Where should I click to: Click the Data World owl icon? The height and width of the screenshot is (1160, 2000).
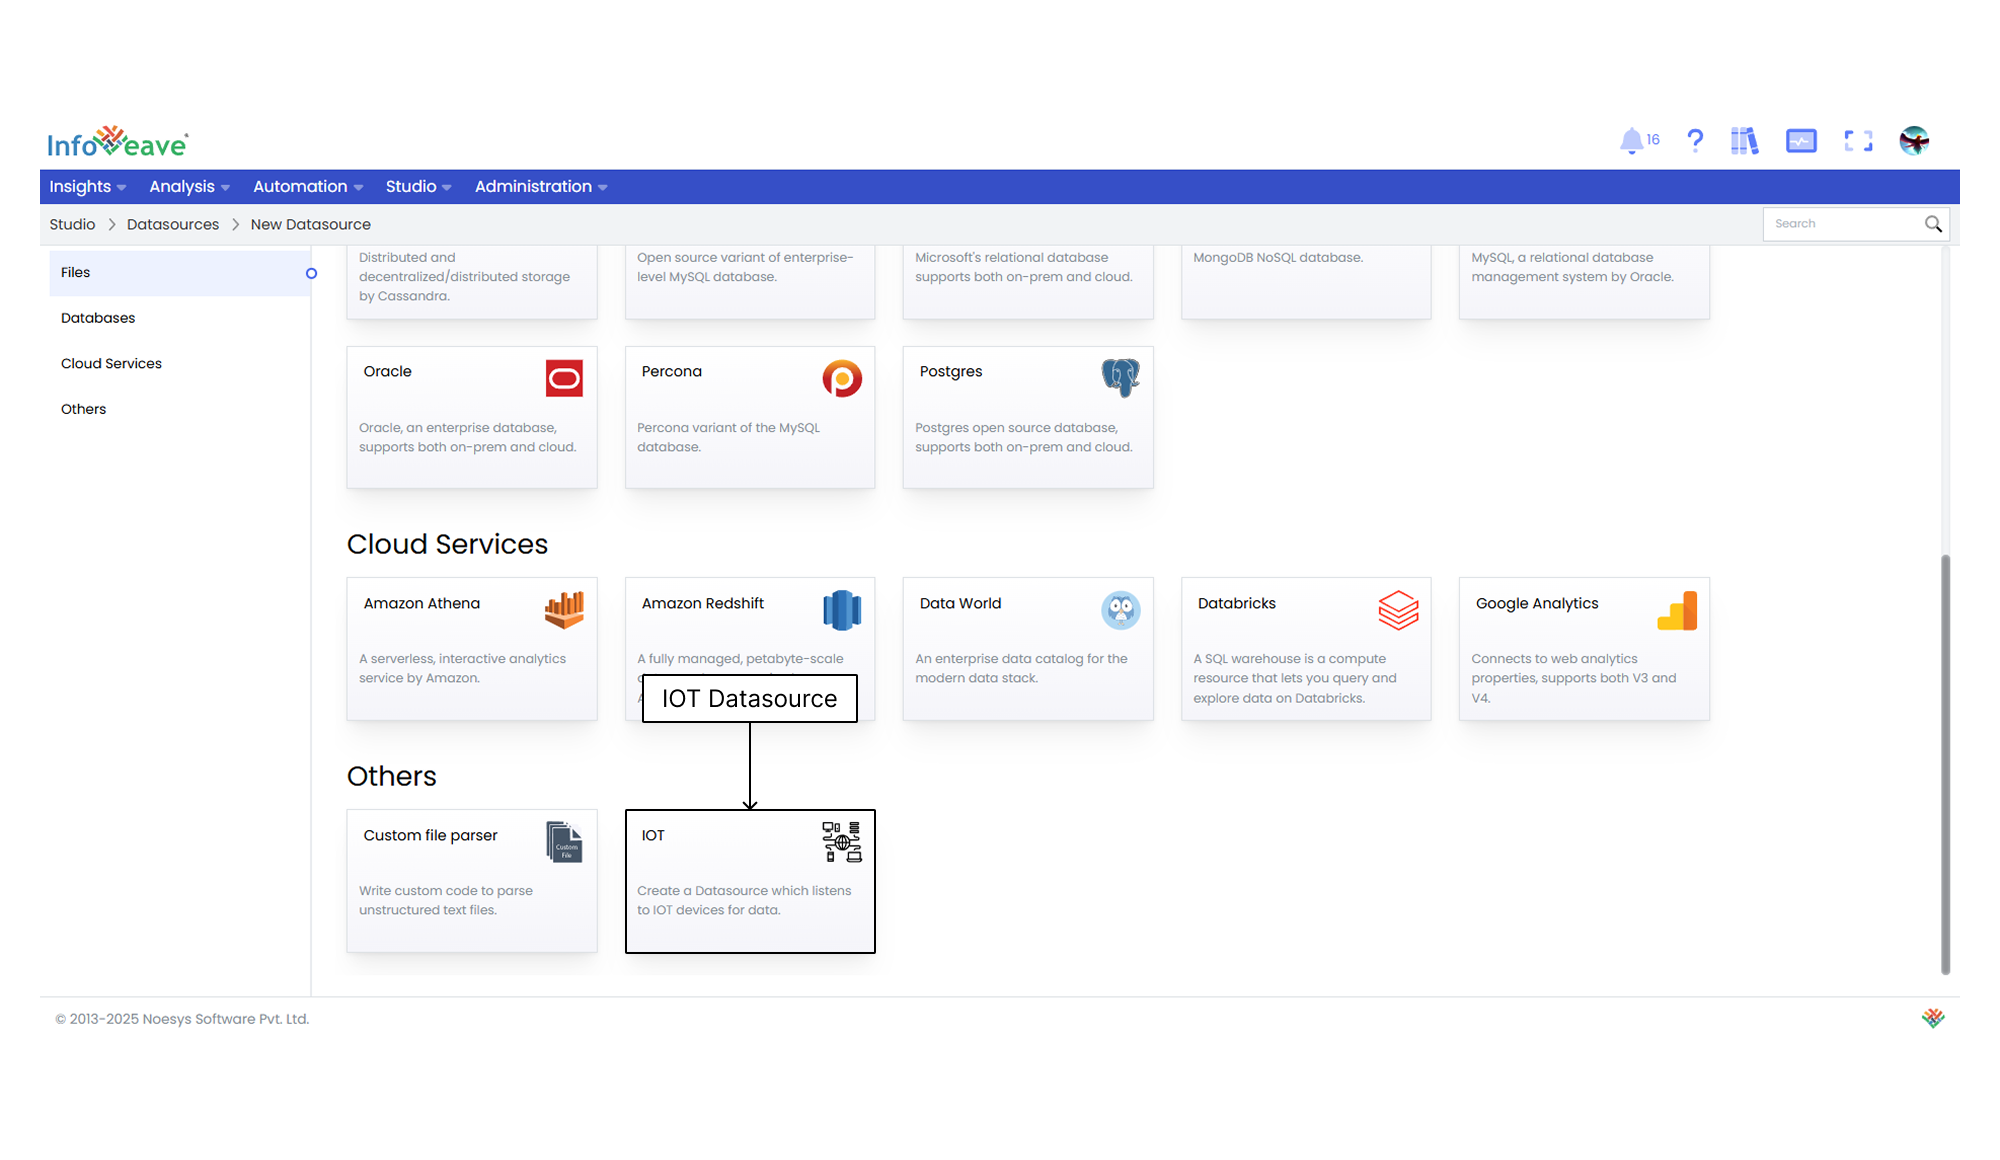pos(1120,610)
